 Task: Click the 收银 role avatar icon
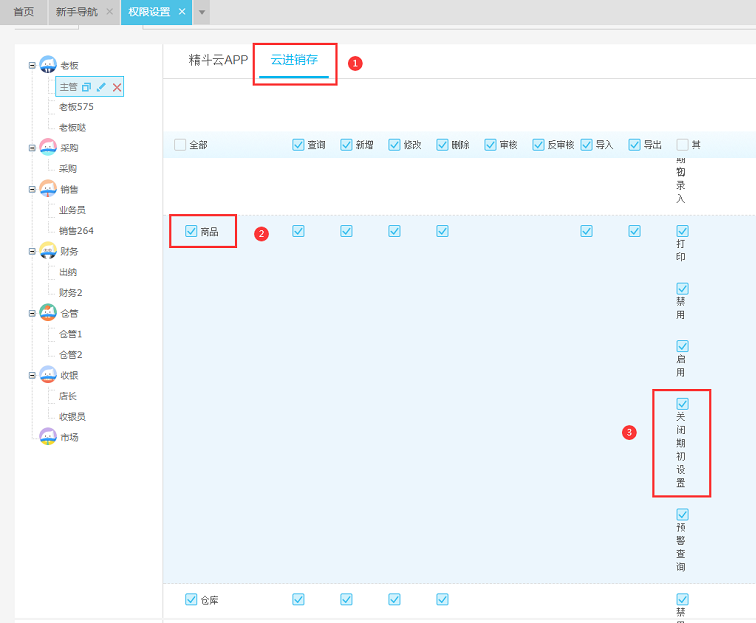point(48,375)
